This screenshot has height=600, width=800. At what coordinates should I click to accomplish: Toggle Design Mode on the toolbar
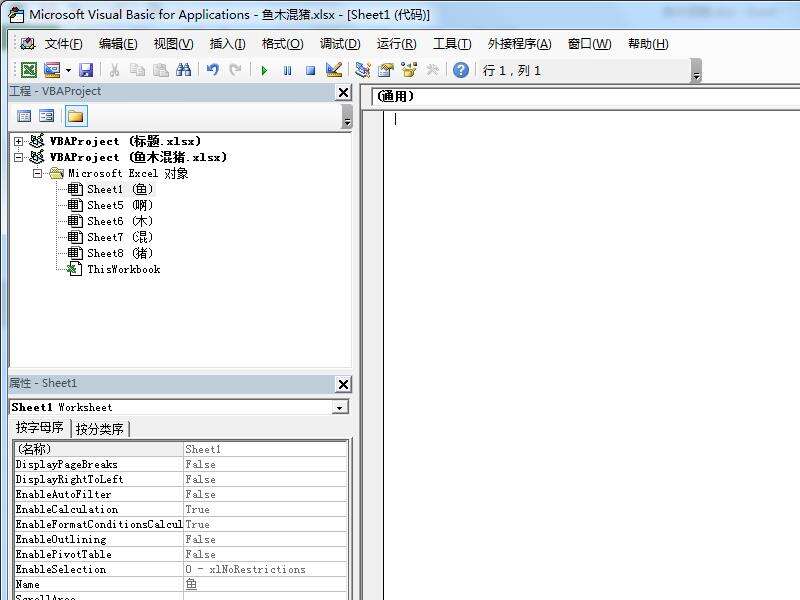(332, 70)
